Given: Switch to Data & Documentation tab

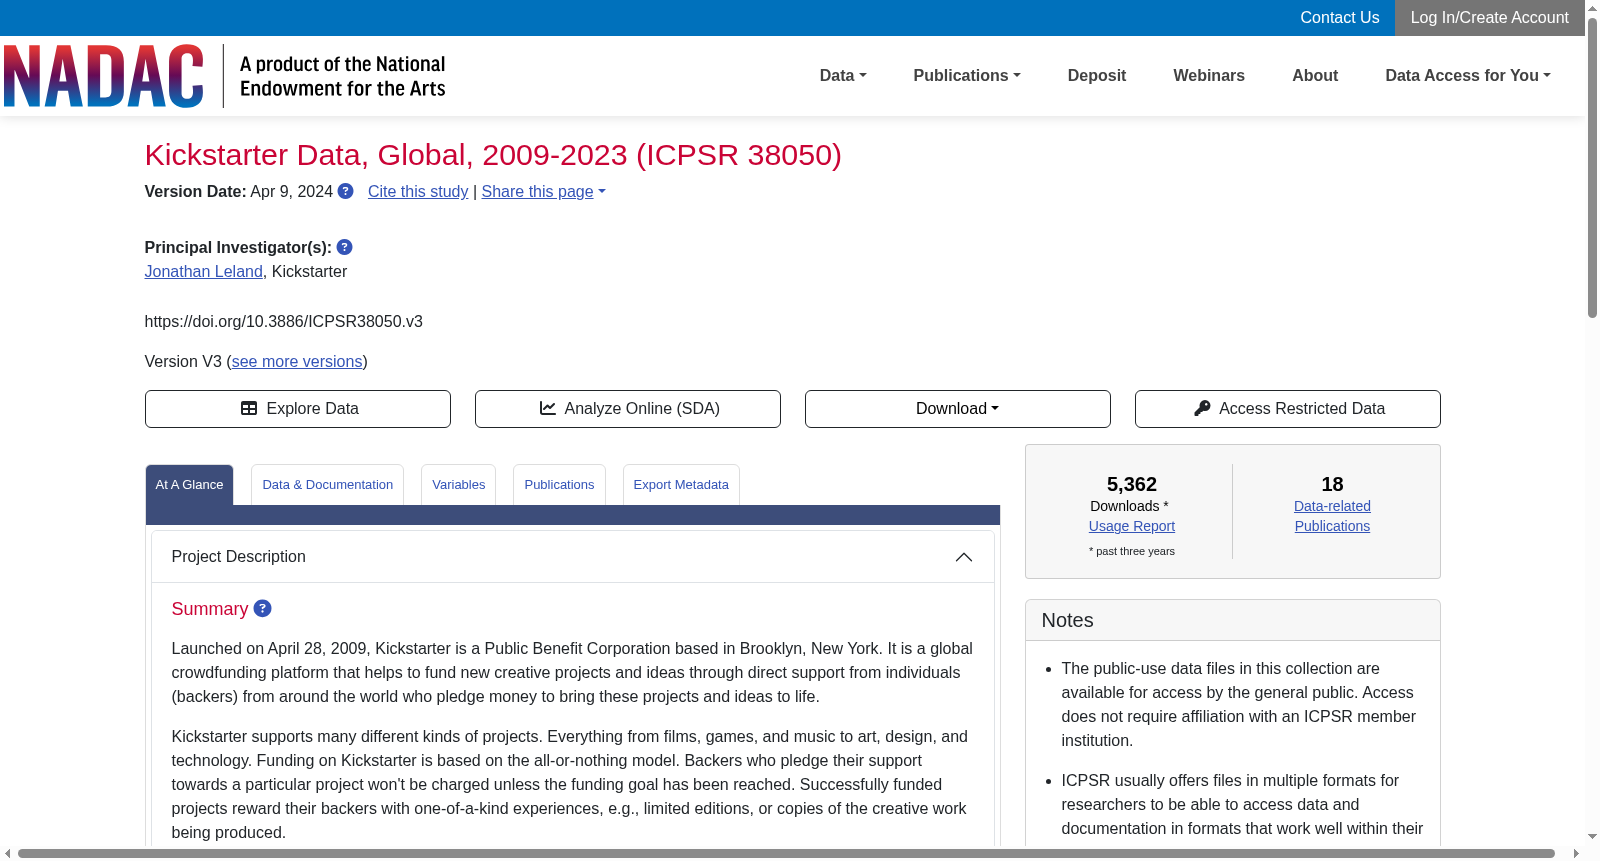Looking at the screenshot, I should (328, 485).
